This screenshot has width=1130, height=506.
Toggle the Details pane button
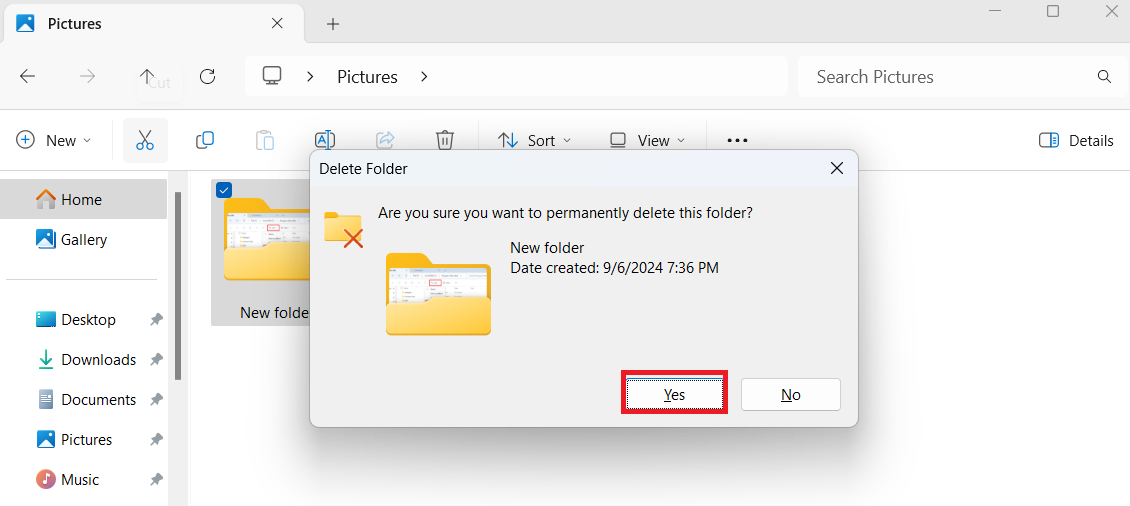click(1076, 141)
